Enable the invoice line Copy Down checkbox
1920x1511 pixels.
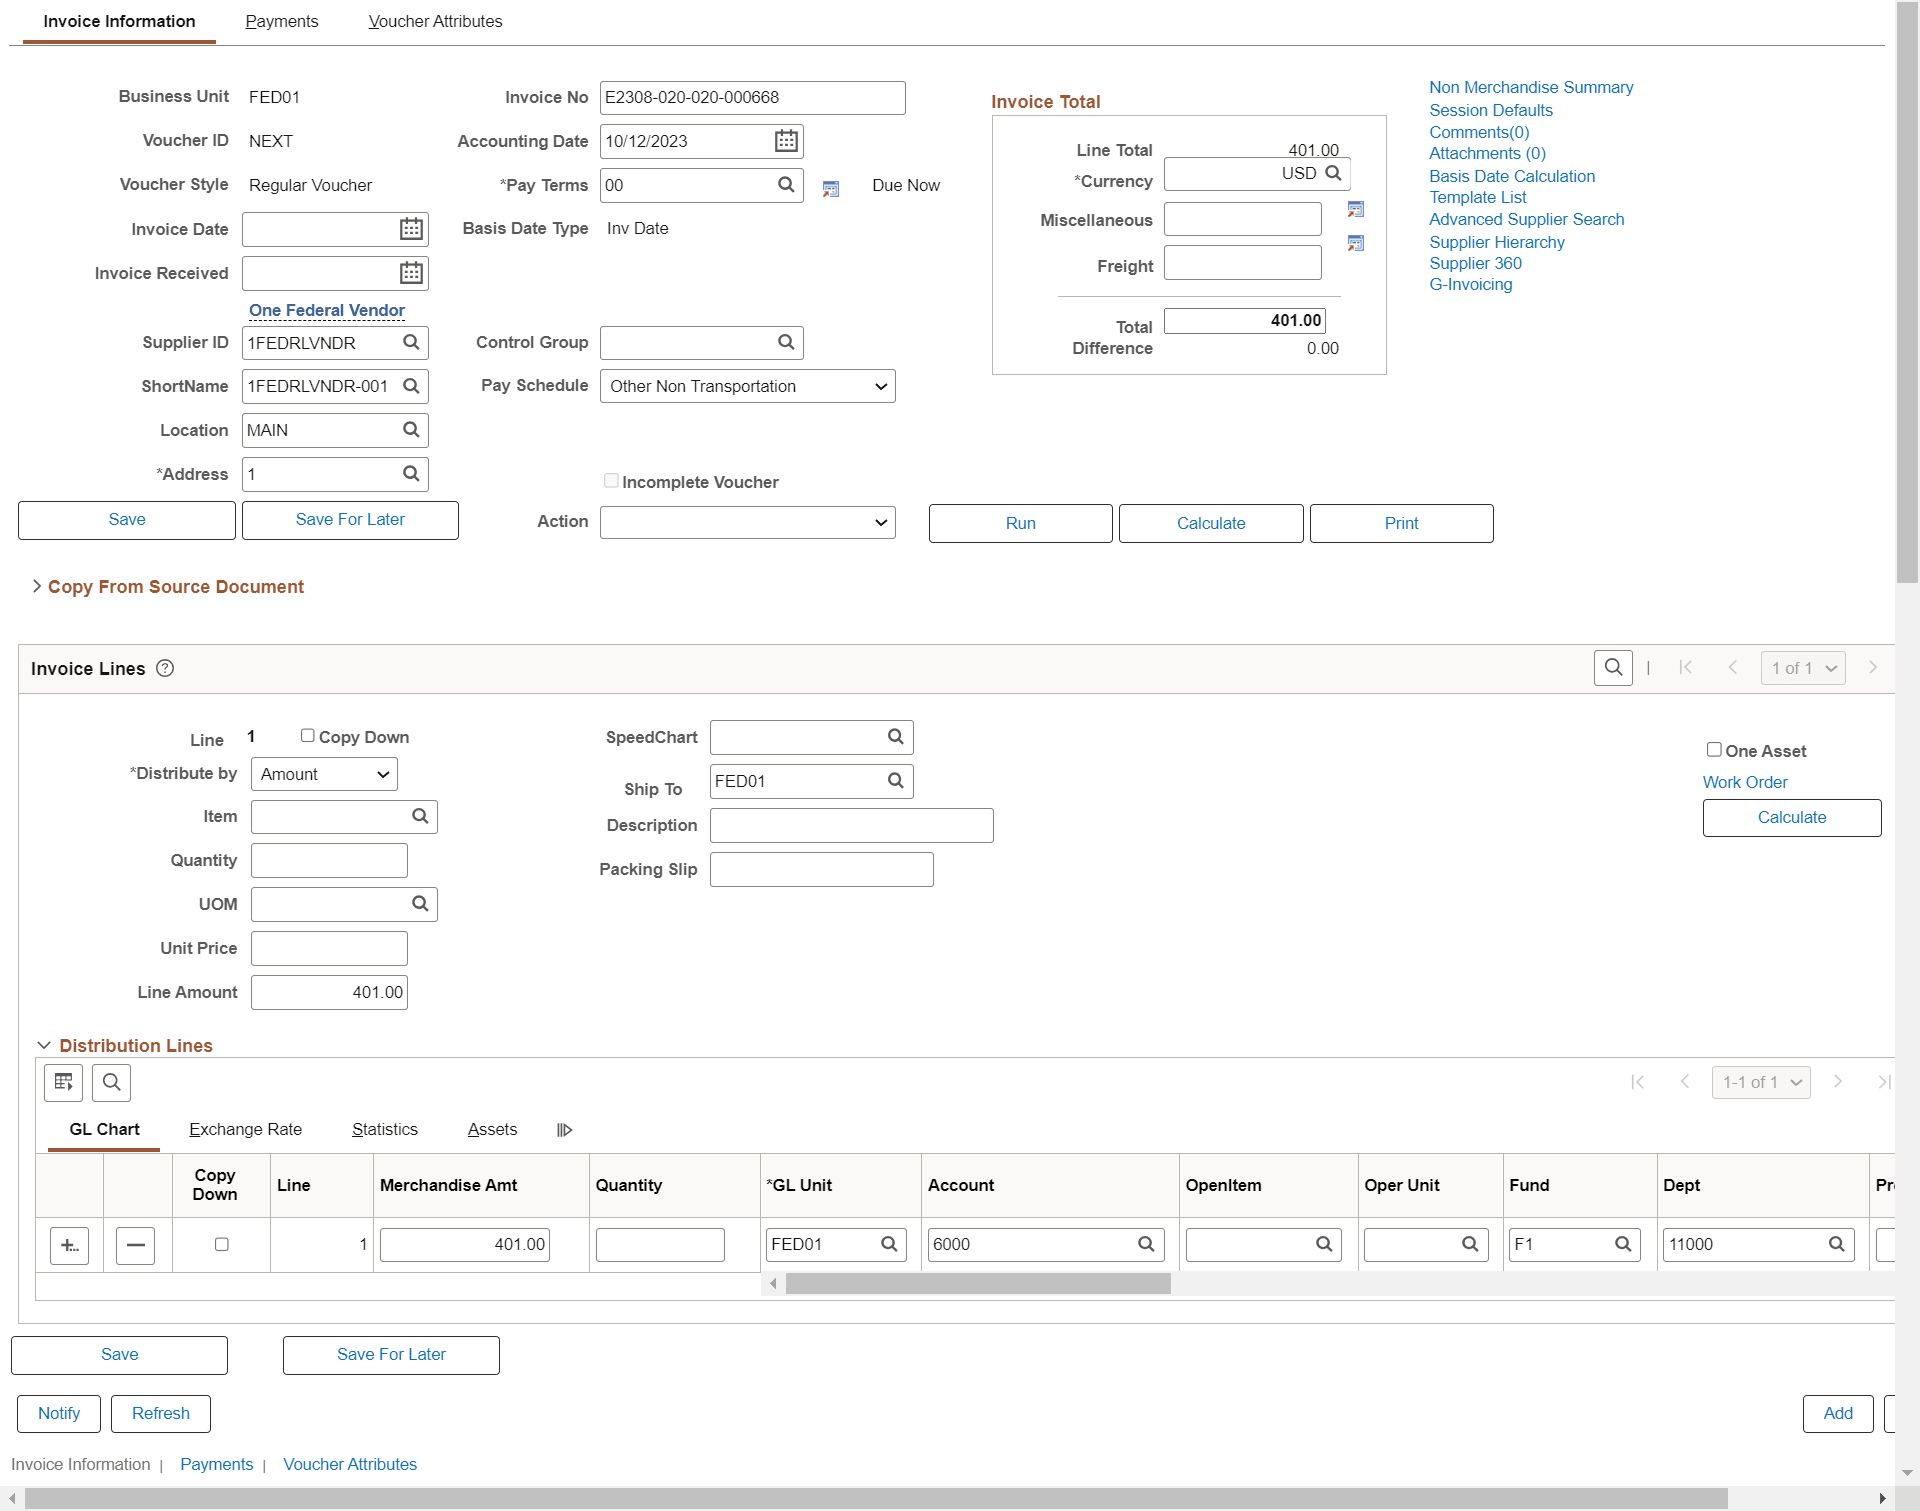tap(308, 736)
